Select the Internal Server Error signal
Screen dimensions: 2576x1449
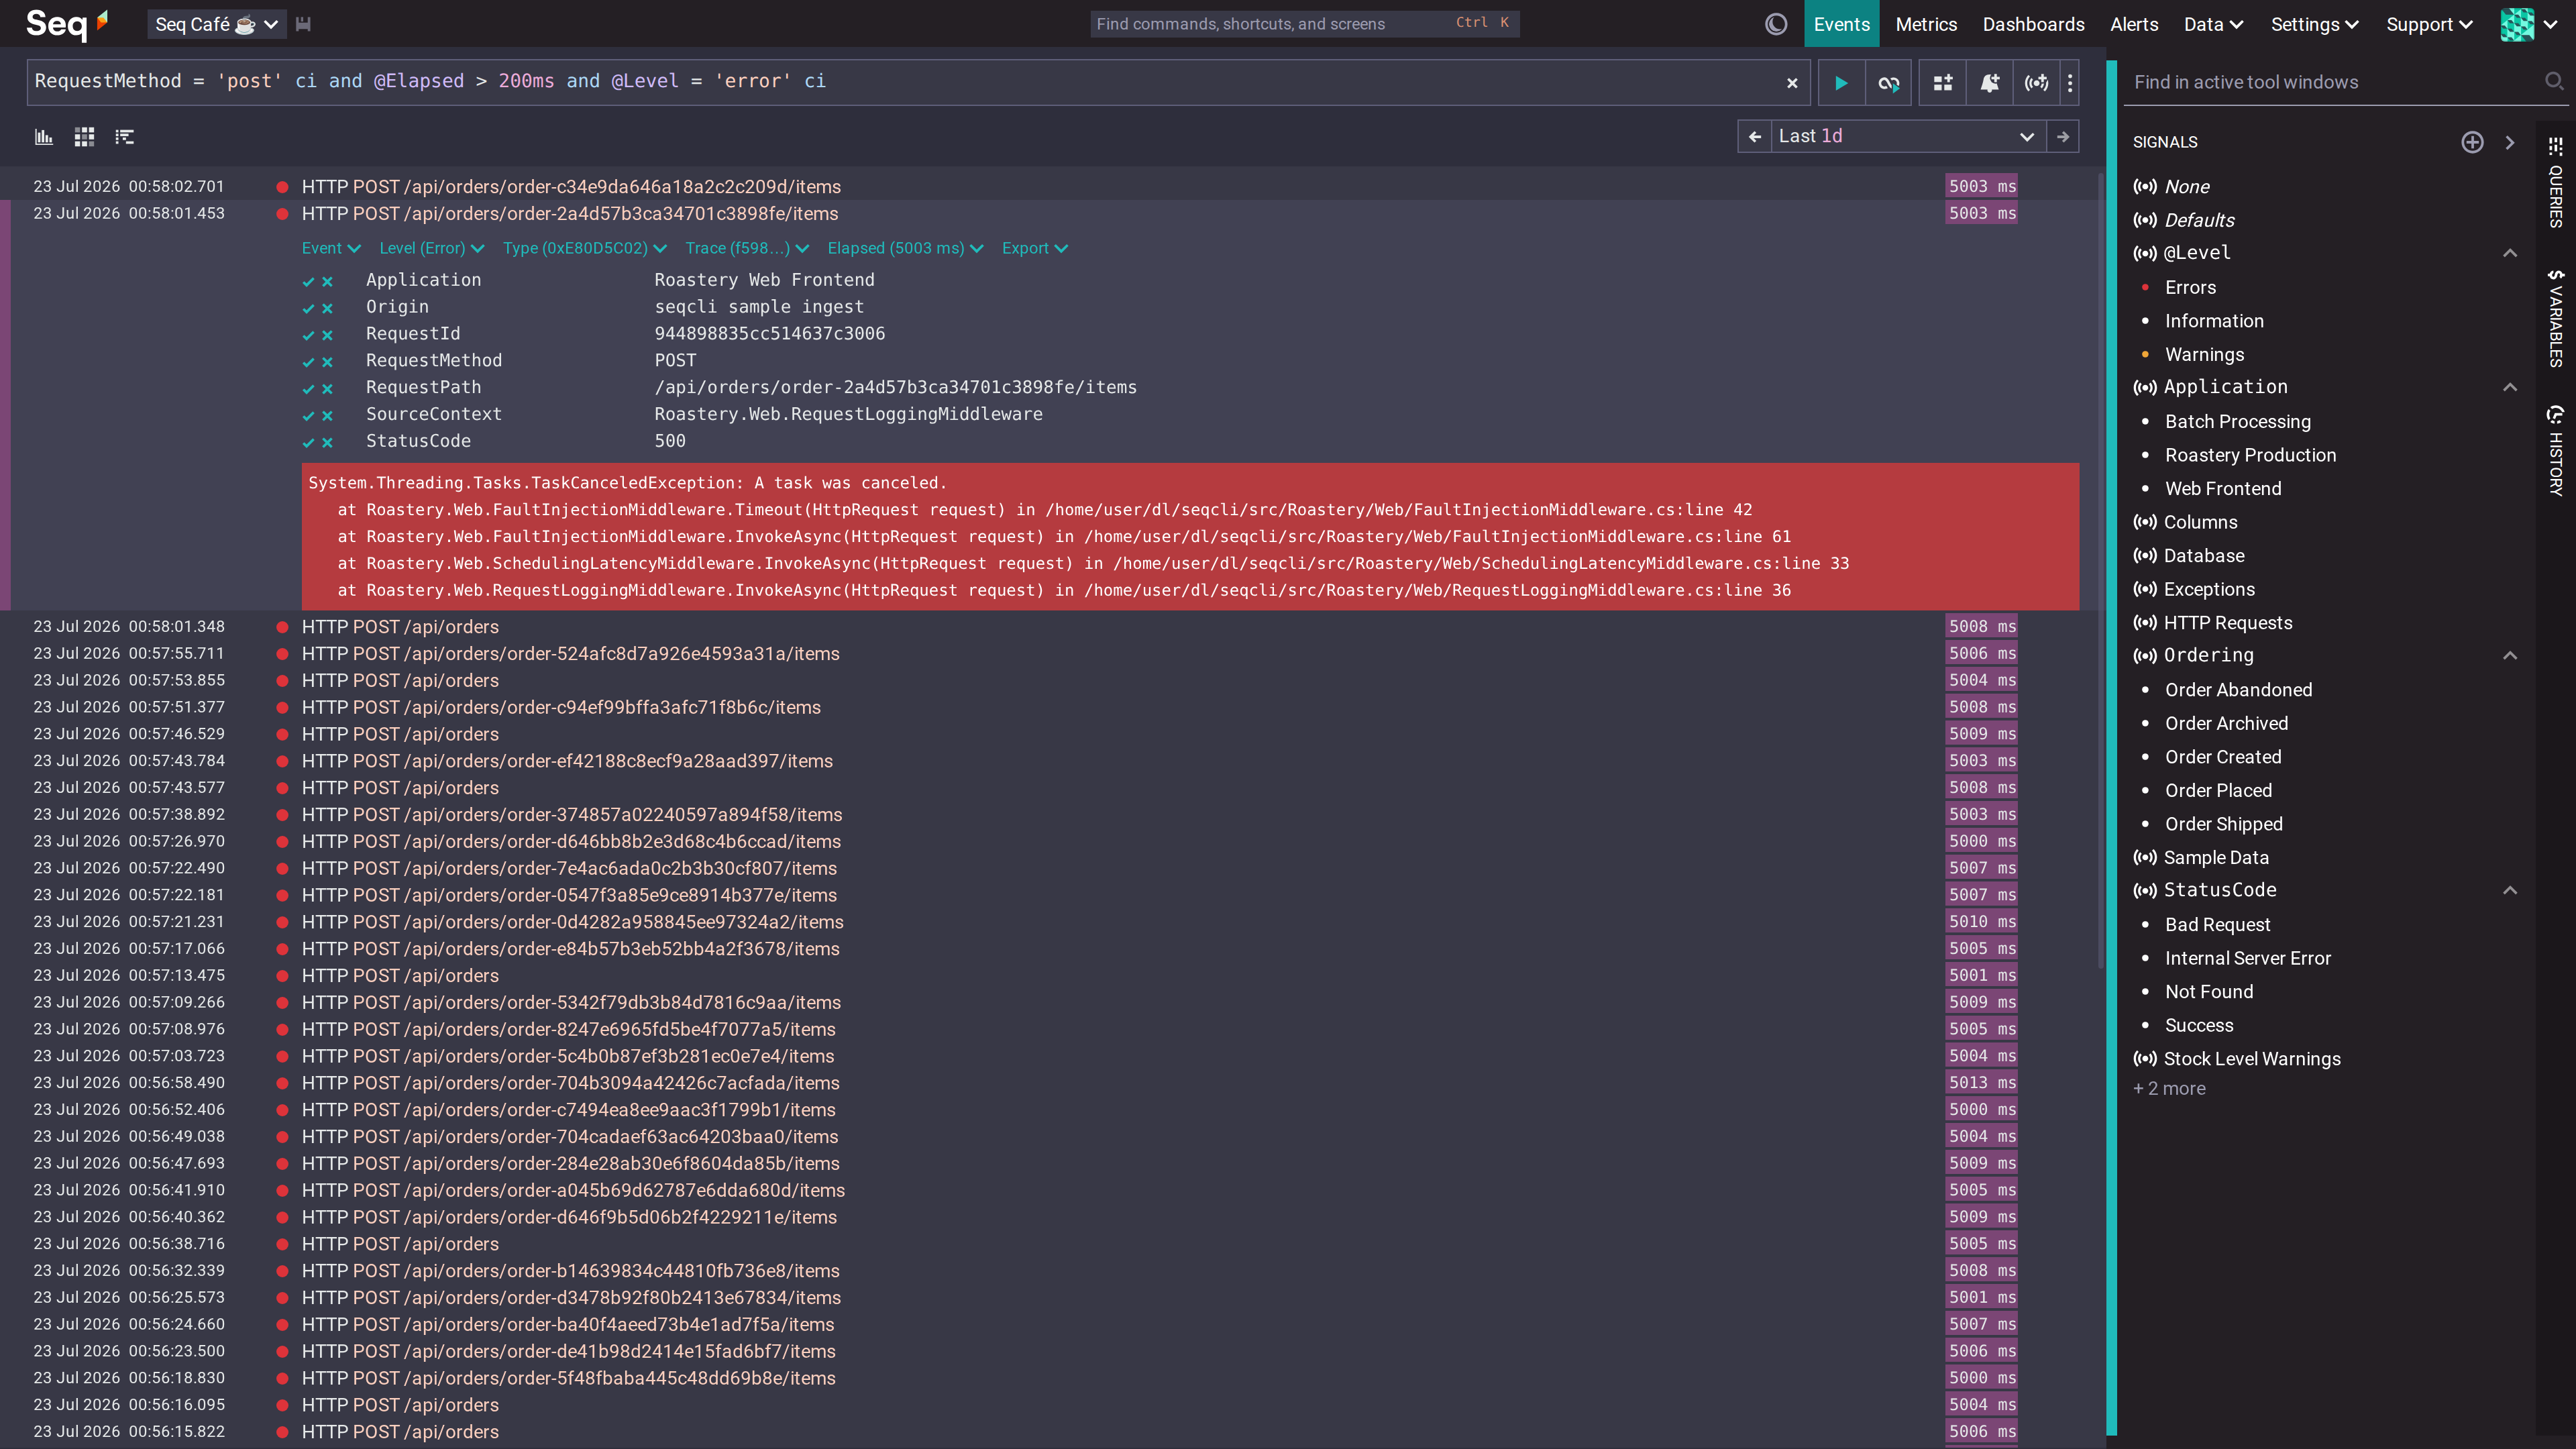point(2247,959)
